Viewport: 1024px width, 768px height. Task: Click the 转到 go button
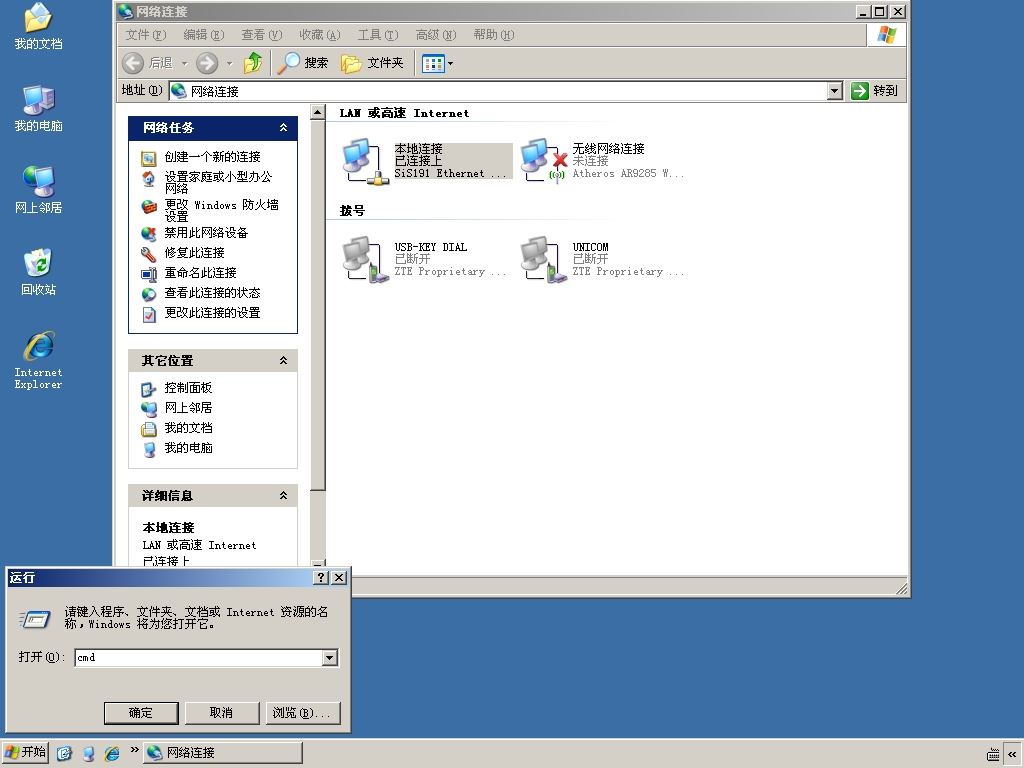click(875, 91)
